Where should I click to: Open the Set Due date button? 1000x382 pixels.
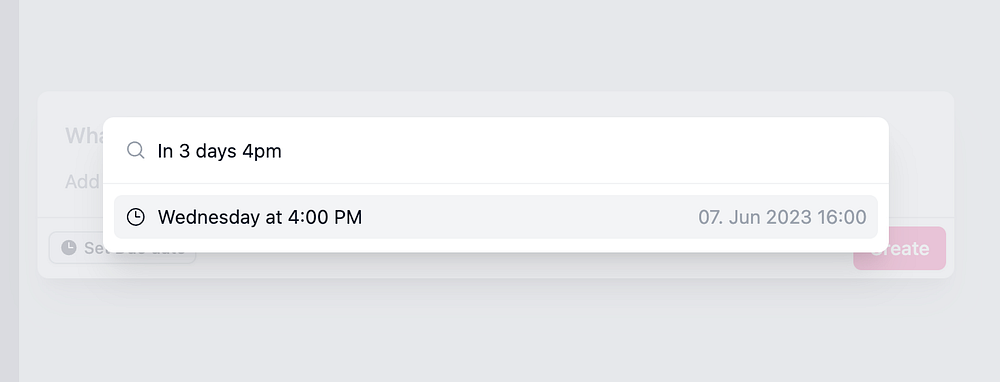click(122, 247)
